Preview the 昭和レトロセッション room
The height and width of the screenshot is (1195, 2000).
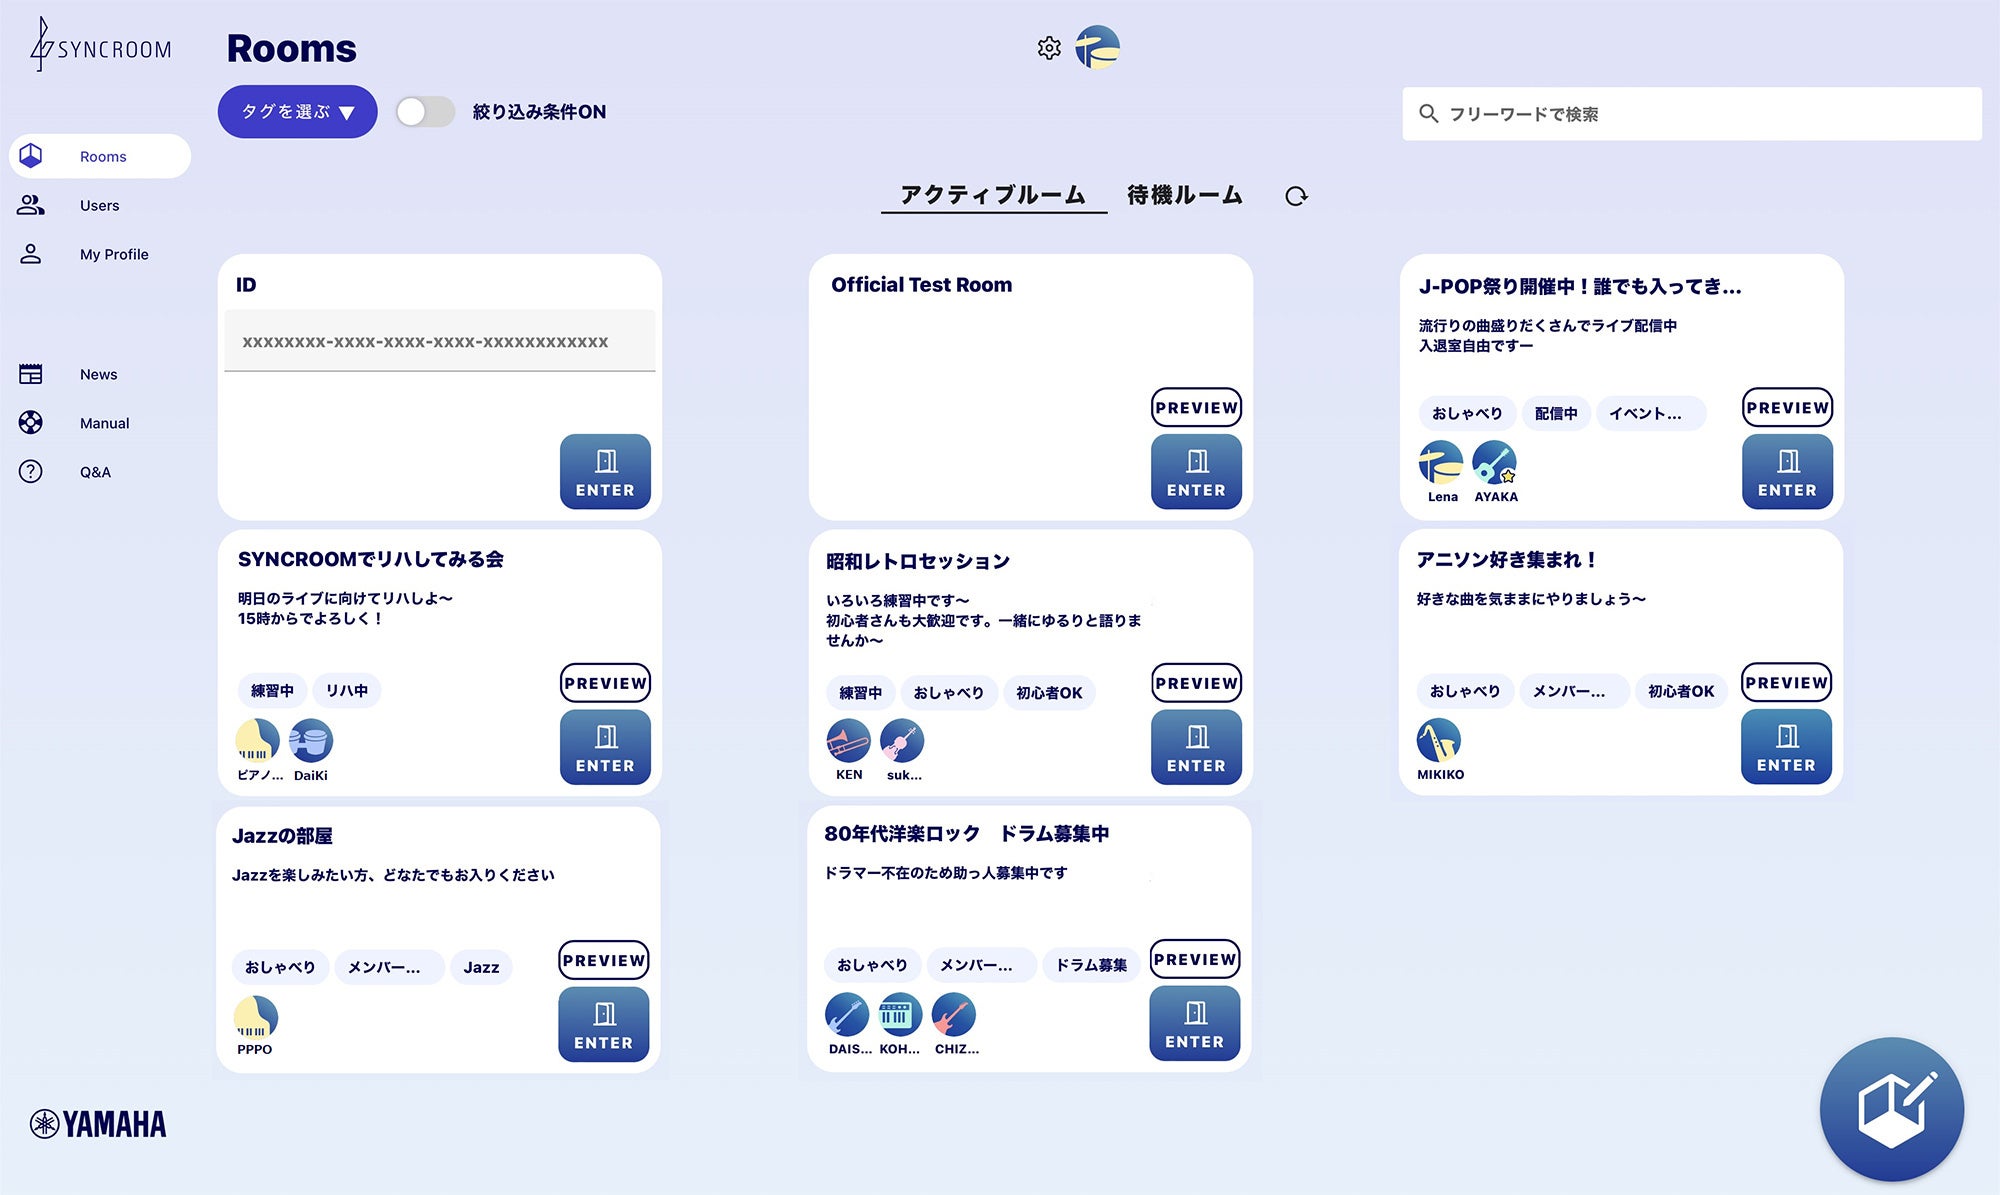[x=1195, y=683]
